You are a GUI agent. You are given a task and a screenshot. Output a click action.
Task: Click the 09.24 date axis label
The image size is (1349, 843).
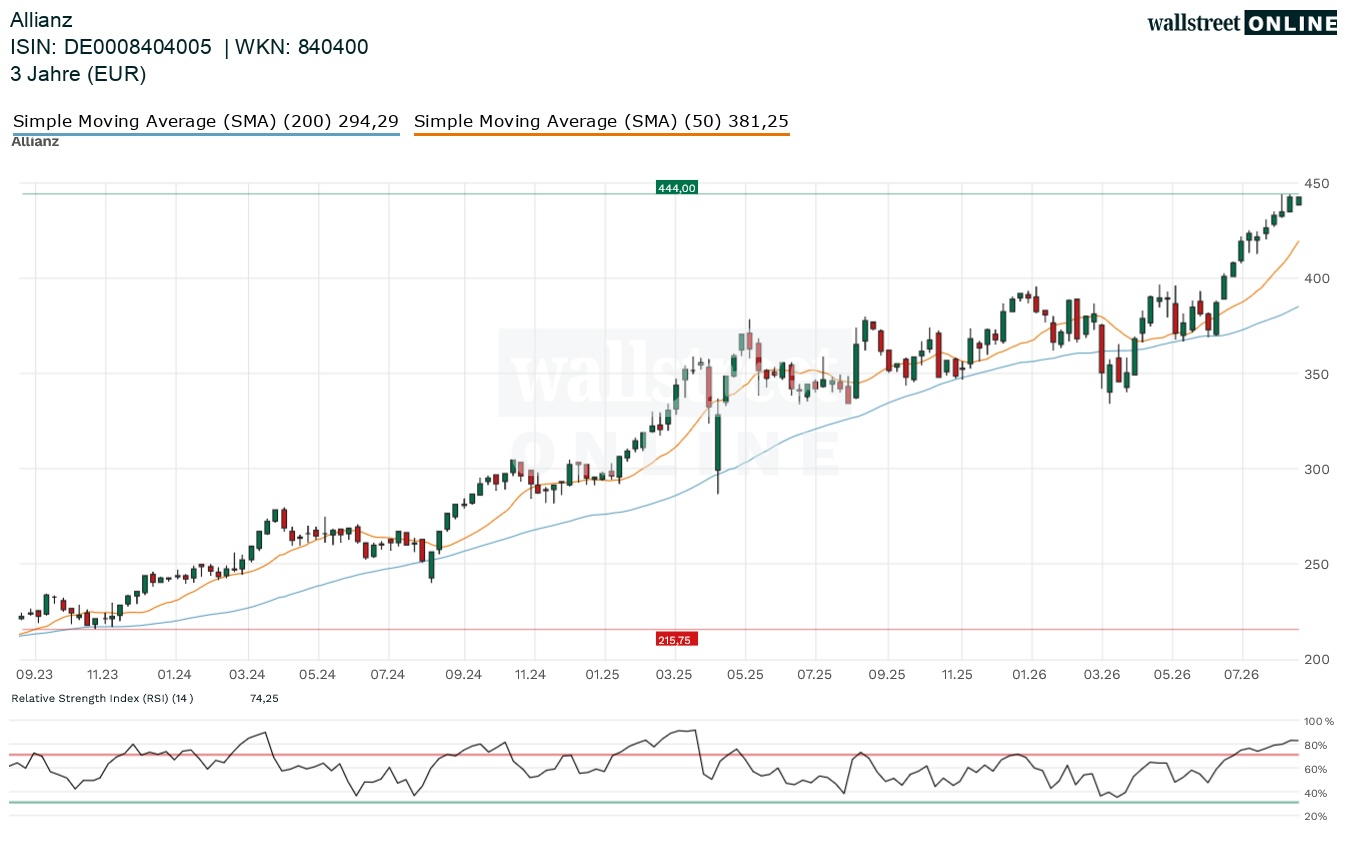click(464, 675)
